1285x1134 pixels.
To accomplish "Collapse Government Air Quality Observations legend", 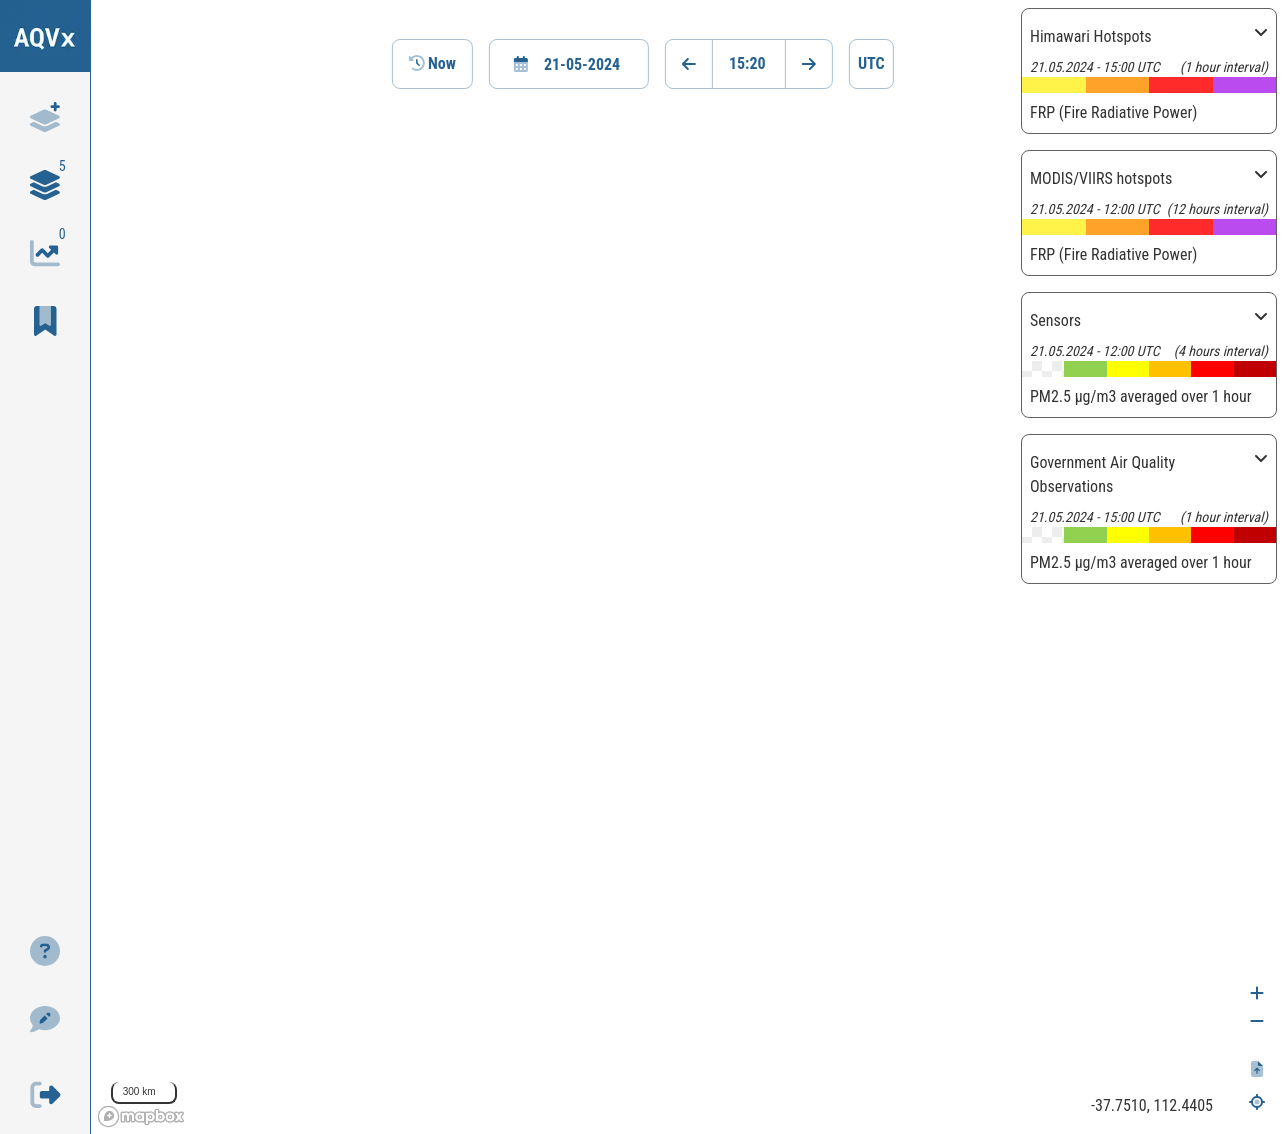I will coord(1261,459).
